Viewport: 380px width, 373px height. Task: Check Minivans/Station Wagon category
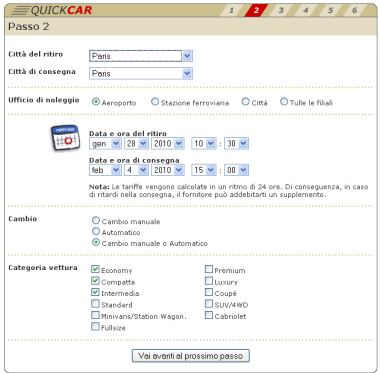click(x=95, y=315)
